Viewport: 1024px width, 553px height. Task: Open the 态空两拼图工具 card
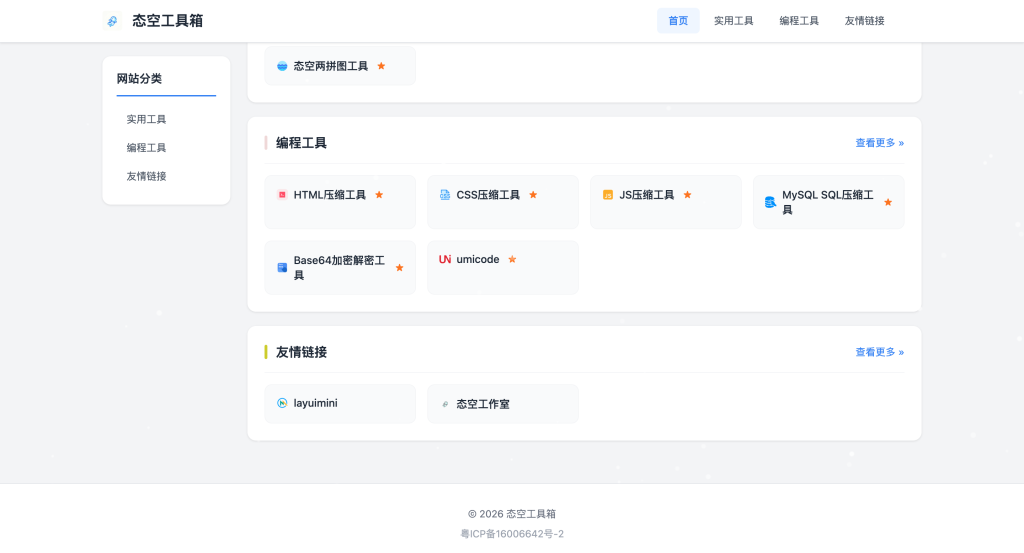click(340, 65)
